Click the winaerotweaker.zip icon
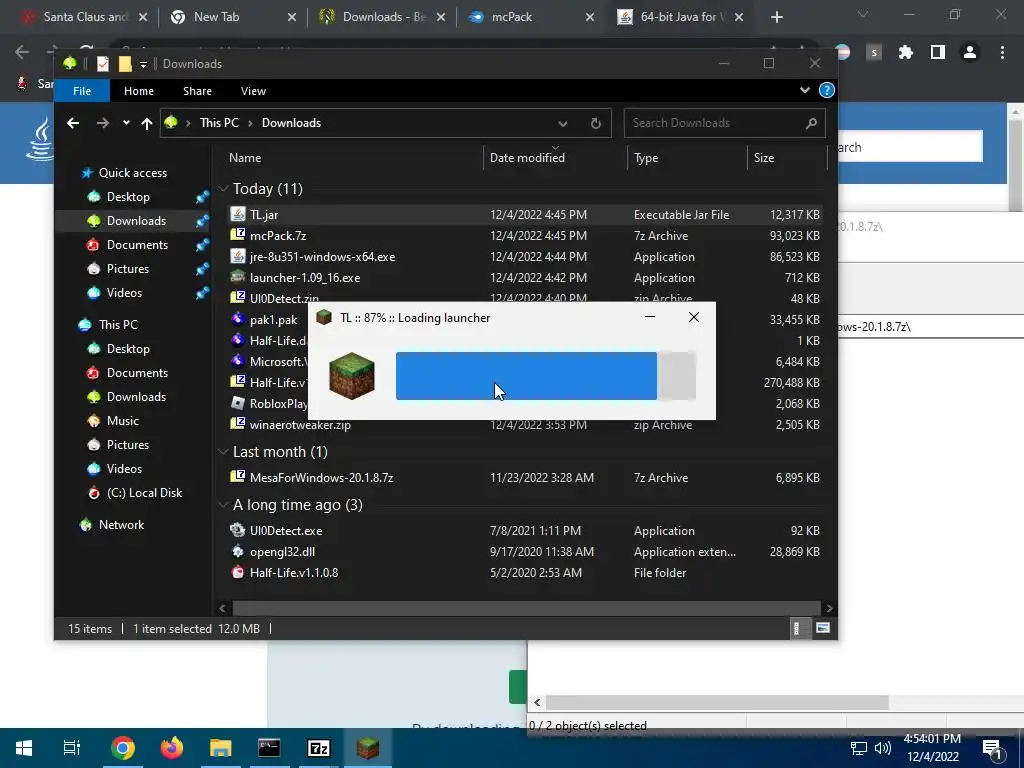Image resolution: width=1024 pixels, height=768 pixels. [238, 424]
